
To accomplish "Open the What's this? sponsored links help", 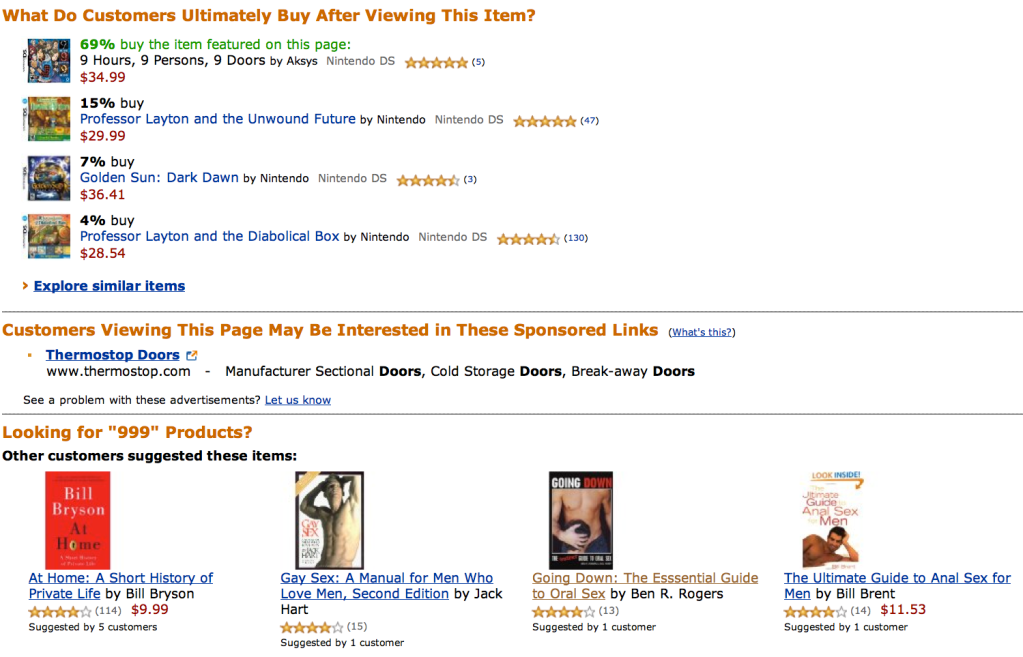I will [x=702, y=332].
